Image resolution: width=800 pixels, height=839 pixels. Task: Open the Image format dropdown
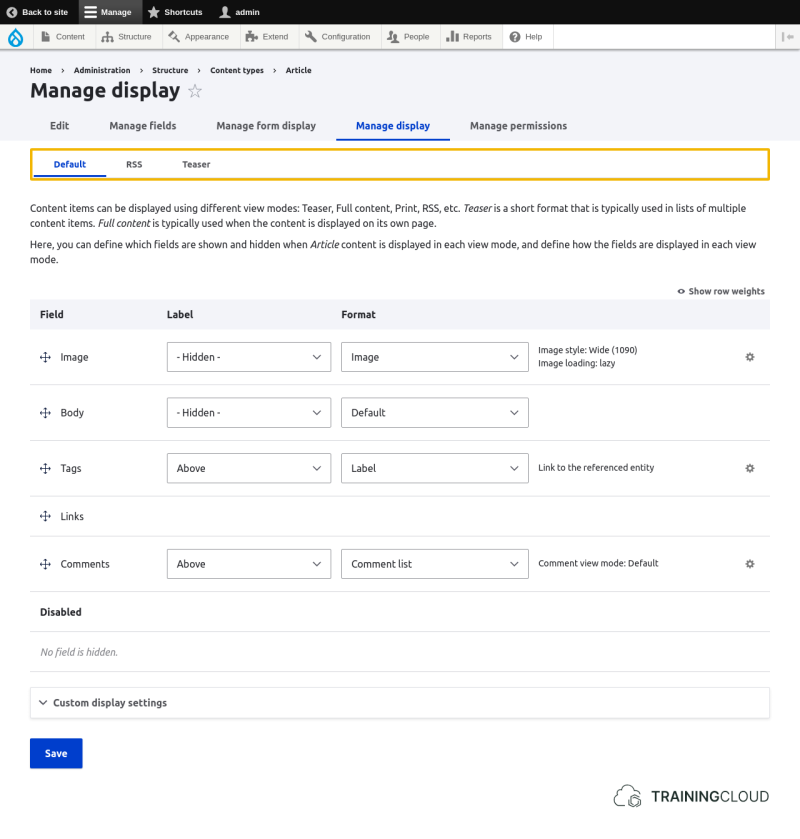(435, 357)
